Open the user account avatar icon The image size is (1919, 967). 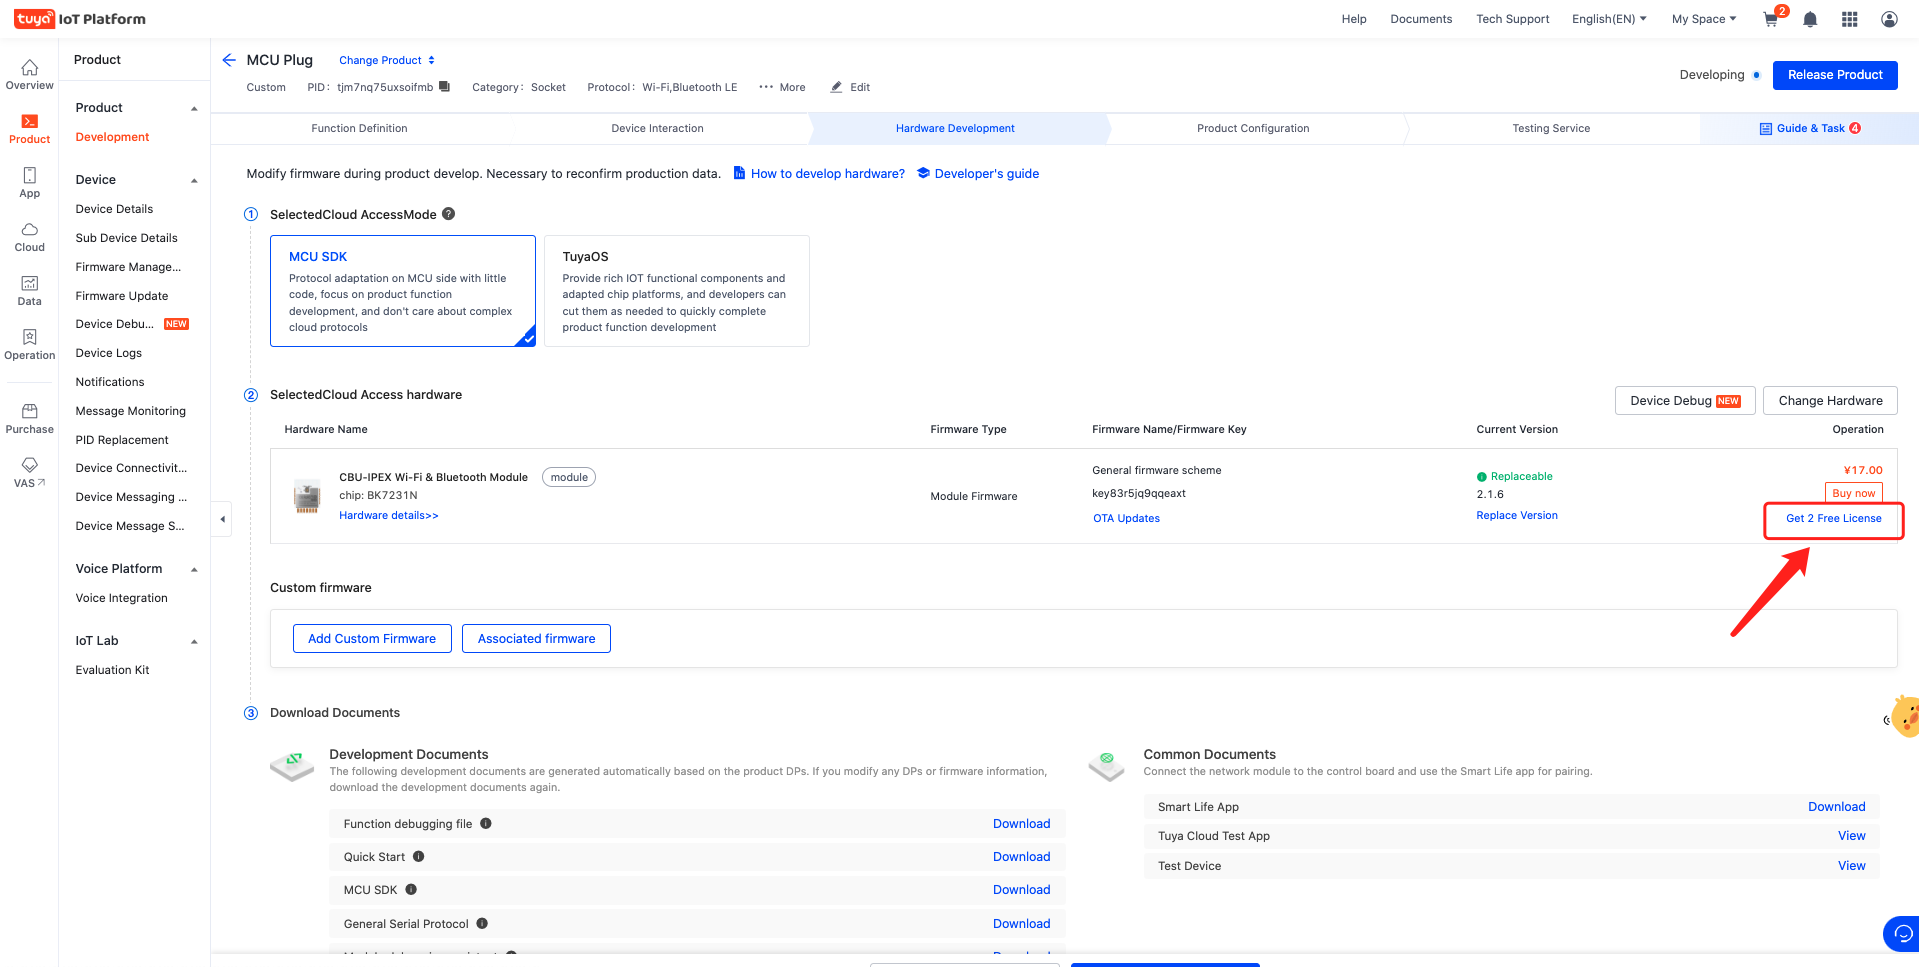[1889, 19]
